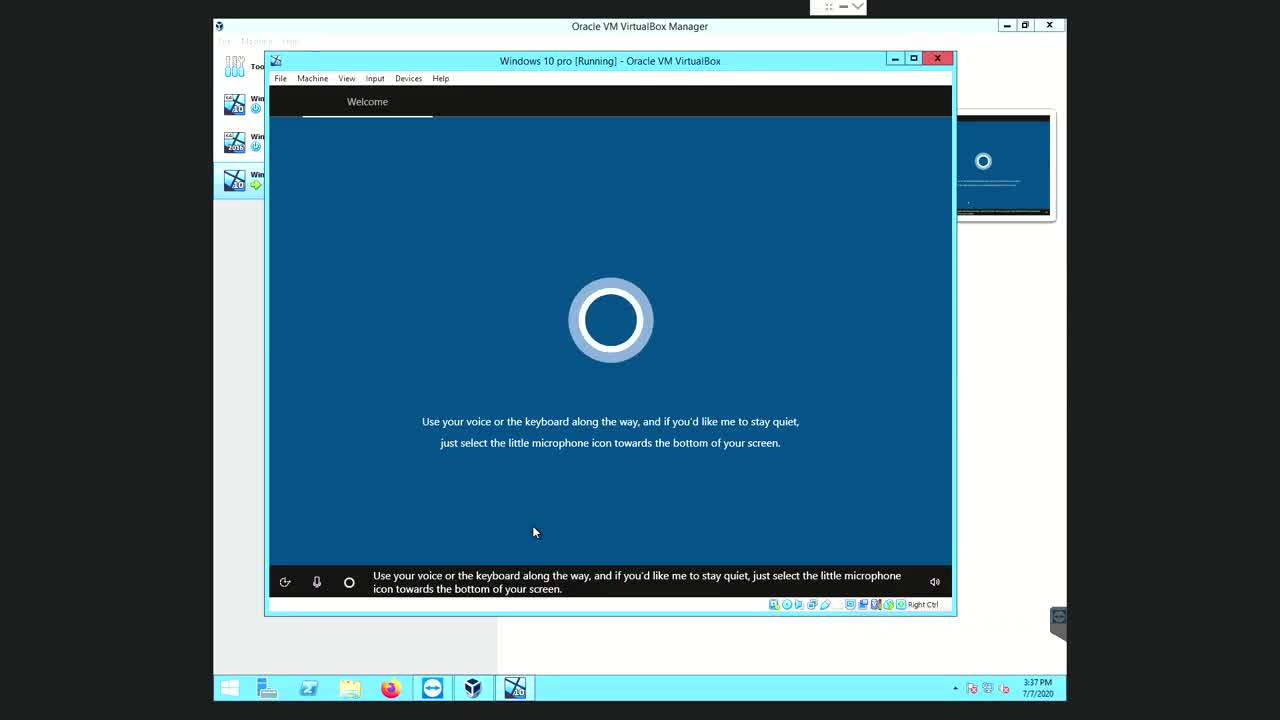Image resolution: width=1280 pixels, height=720 pixels.
Task: Click the keyboard capture indicator before Right Ctrl
Action: click(x=901, y=604)
